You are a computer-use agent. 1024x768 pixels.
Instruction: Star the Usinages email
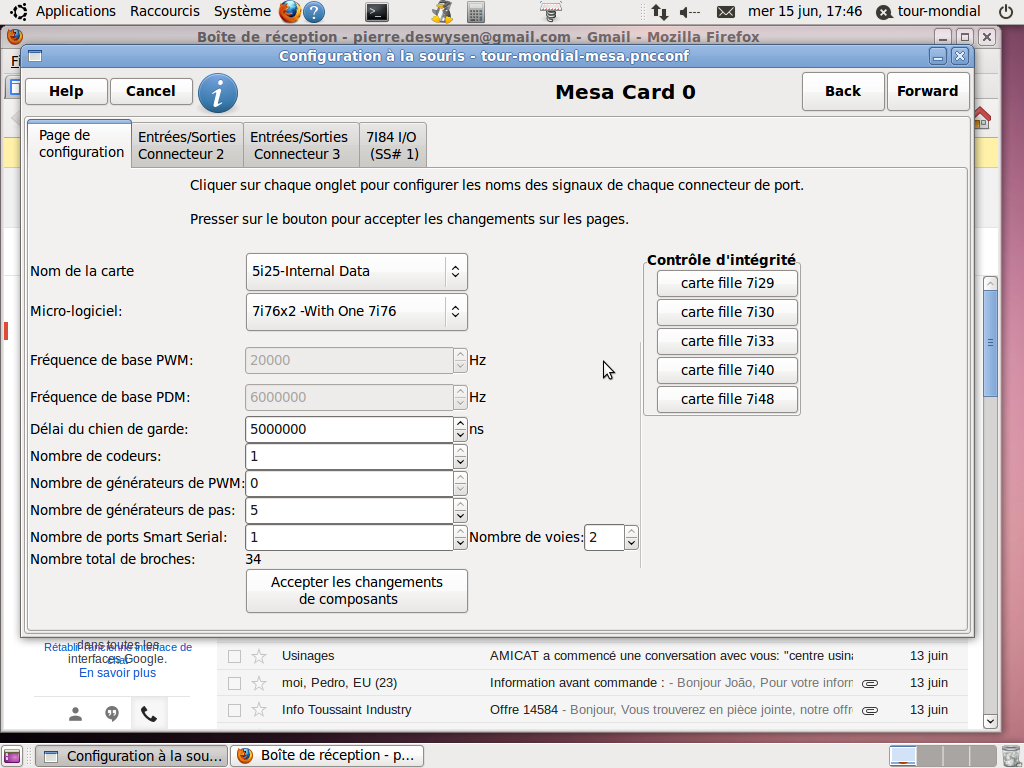259,656
